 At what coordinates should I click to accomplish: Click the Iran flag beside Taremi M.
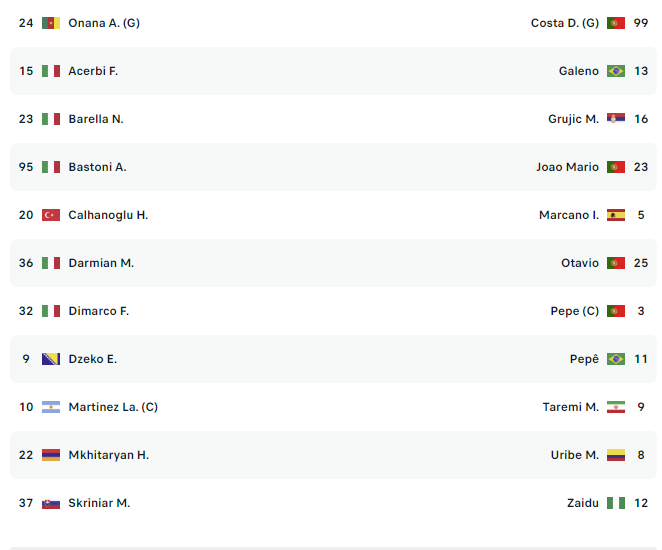(616, 407)
